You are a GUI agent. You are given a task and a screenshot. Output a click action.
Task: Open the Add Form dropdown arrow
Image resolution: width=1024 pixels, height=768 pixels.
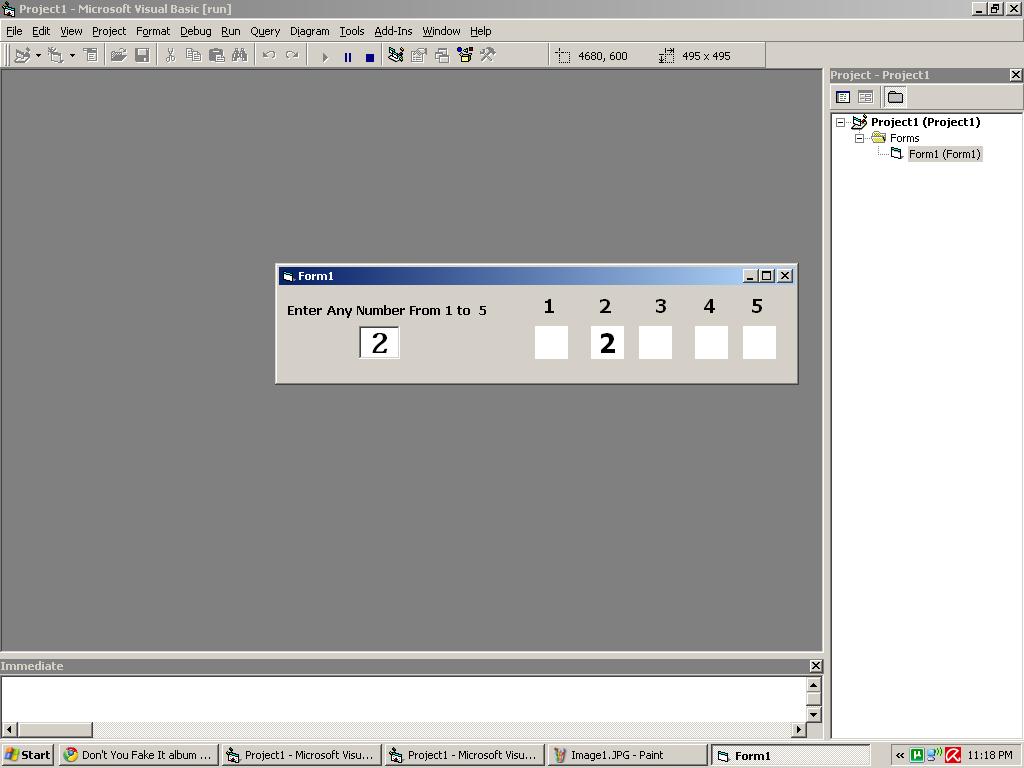(72, 56)
